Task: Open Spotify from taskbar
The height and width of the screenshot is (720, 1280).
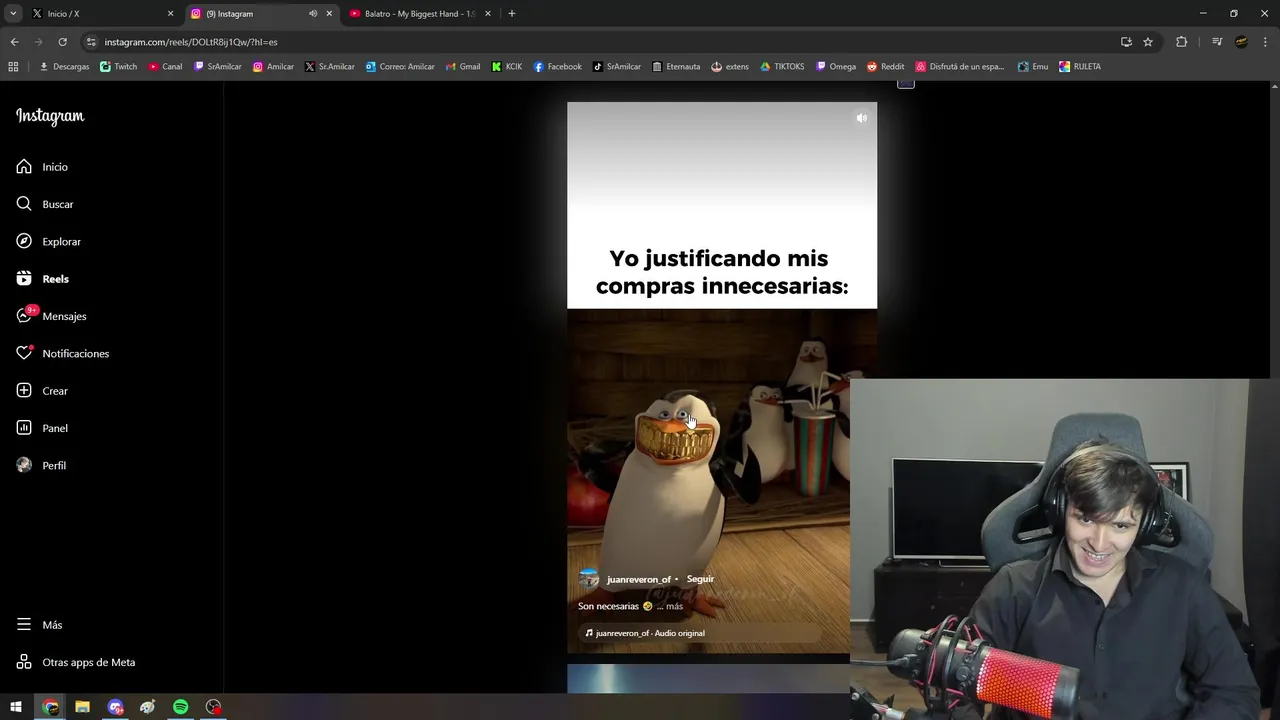Action: [180, 707]
